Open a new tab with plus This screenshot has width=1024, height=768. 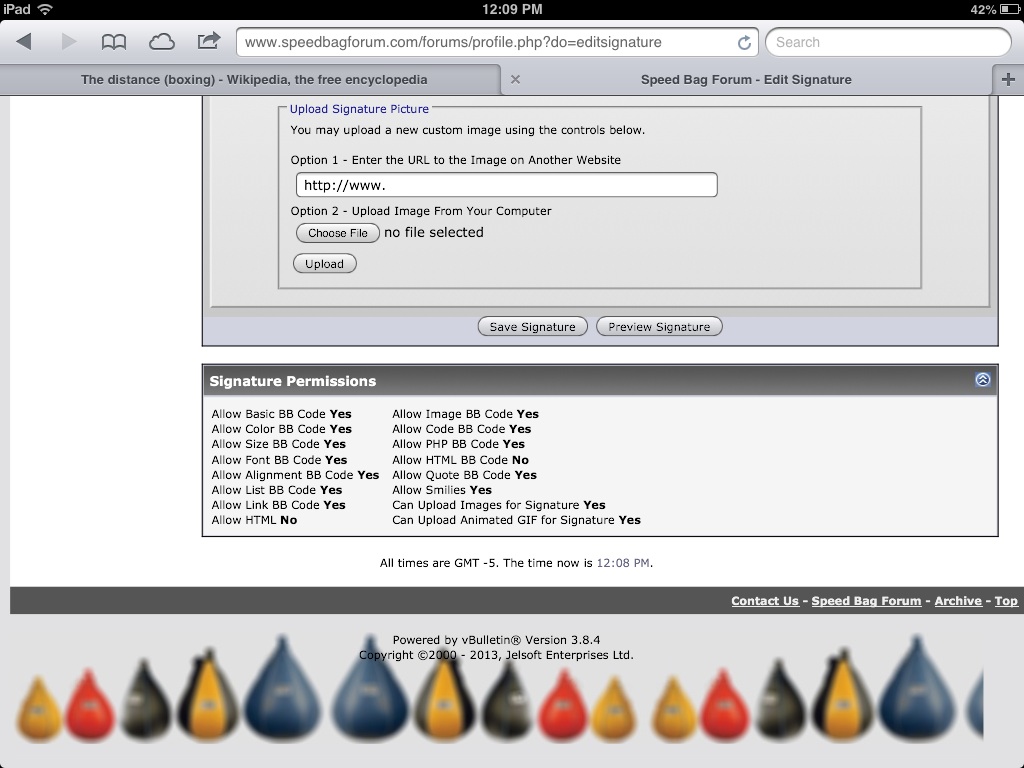pyautogui.click(x=1007, y=80)
